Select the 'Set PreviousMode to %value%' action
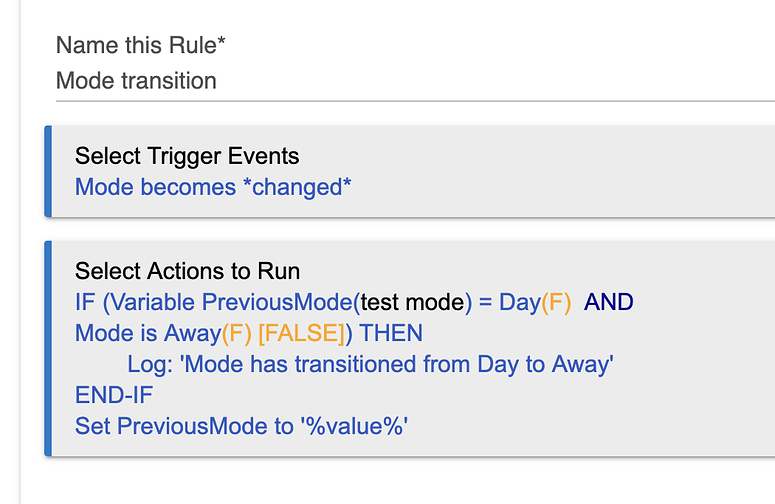This screenshot has width=775, height=504. [242, 426]
